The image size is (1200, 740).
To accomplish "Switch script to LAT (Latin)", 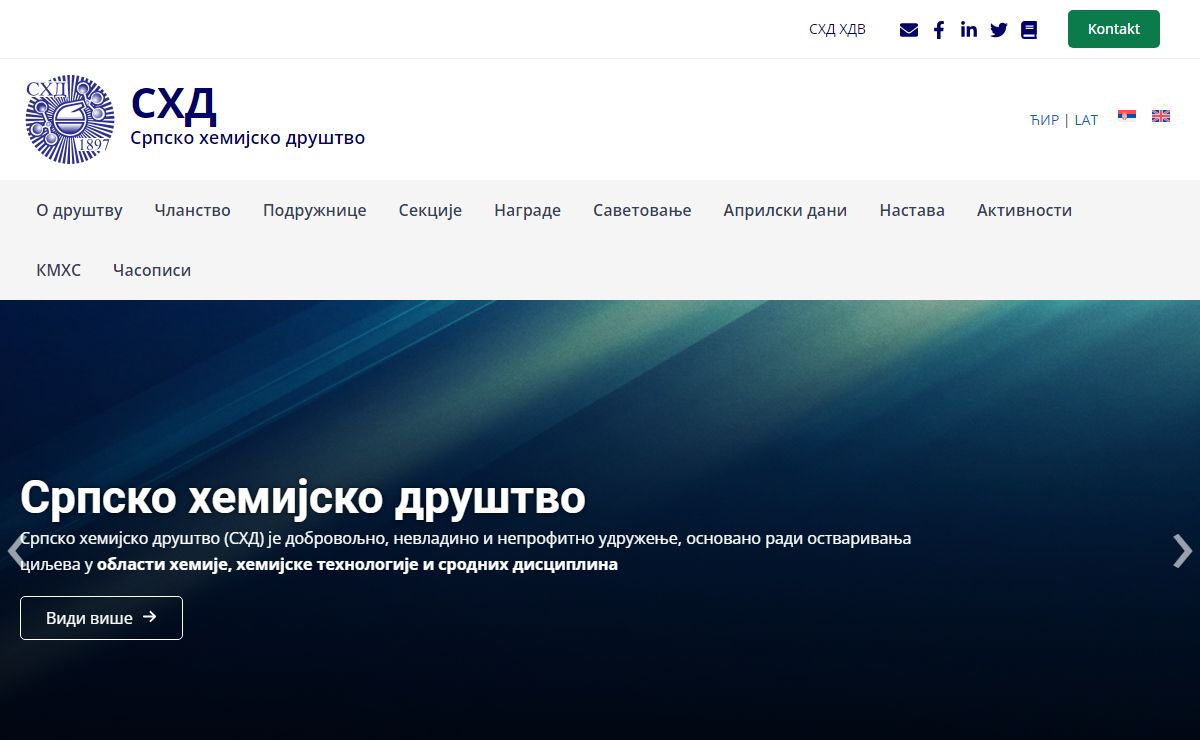I will (x=1086, y=120).
